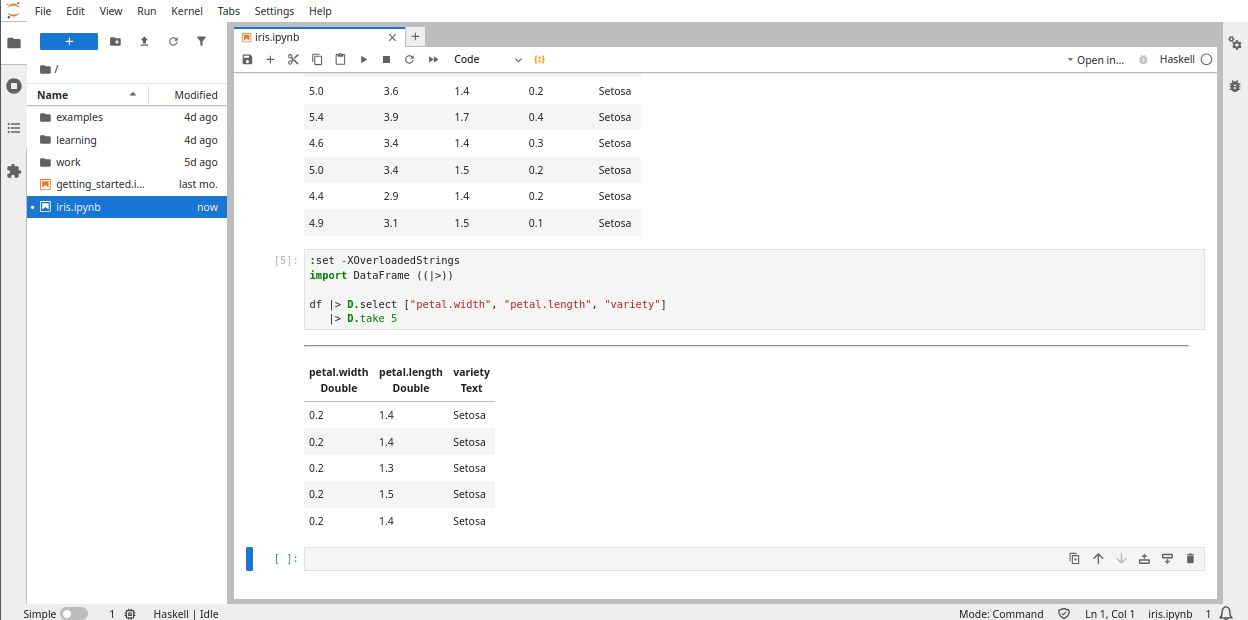1248x620 pixels.
Task: Select the getting_started notebook file
Action: 127,184
